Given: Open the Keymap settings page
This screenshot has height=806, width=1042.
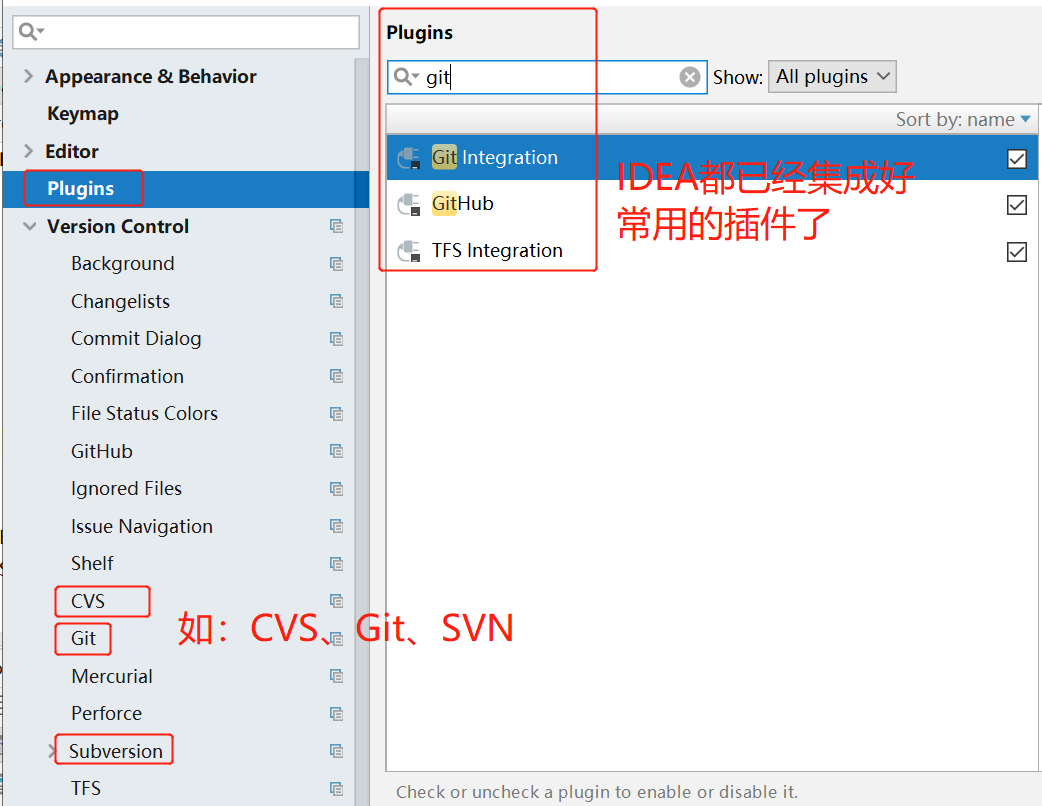Looking at the screenshot, I should click(x=83, y=114).
